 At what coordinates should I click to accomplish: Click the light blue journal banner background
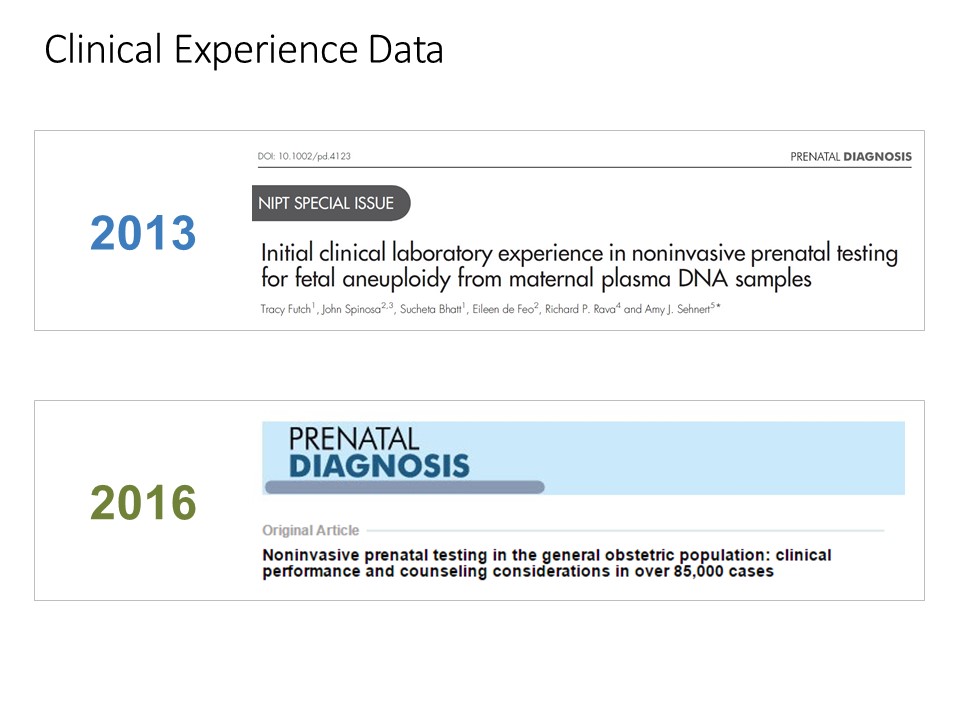[x=720, y=455]
